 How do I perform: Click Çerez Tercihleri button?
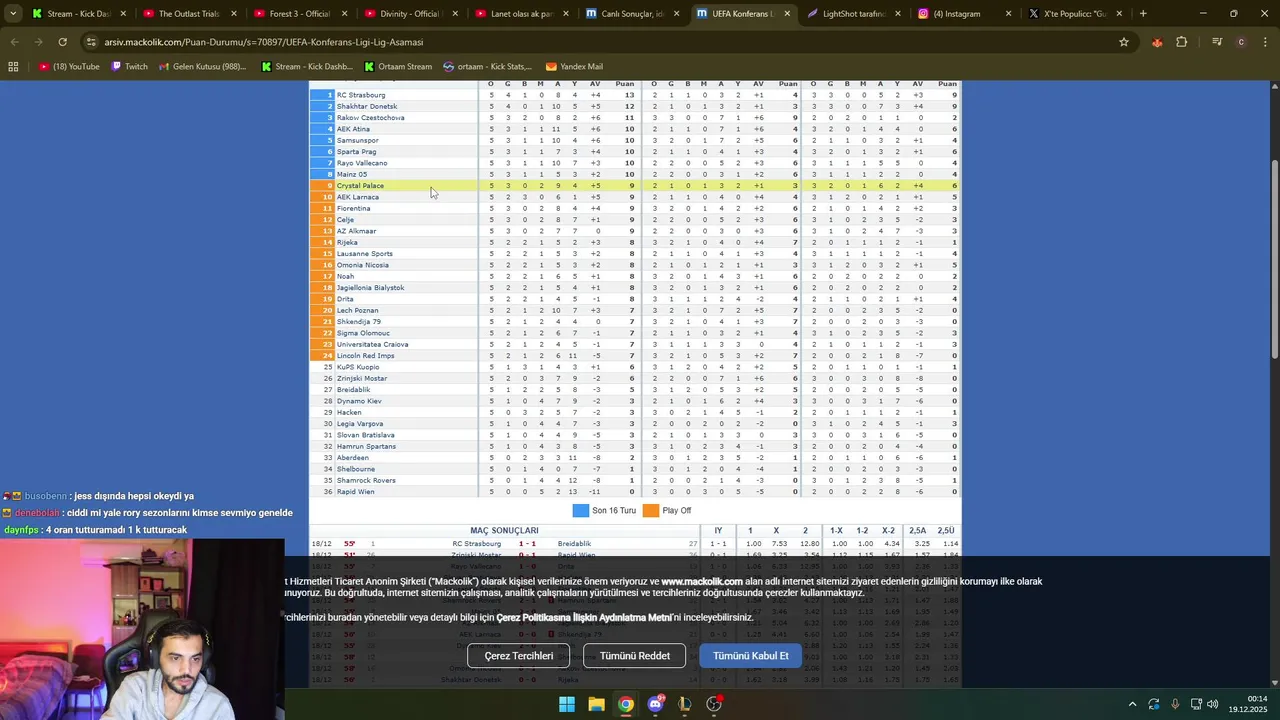(518, 656)
